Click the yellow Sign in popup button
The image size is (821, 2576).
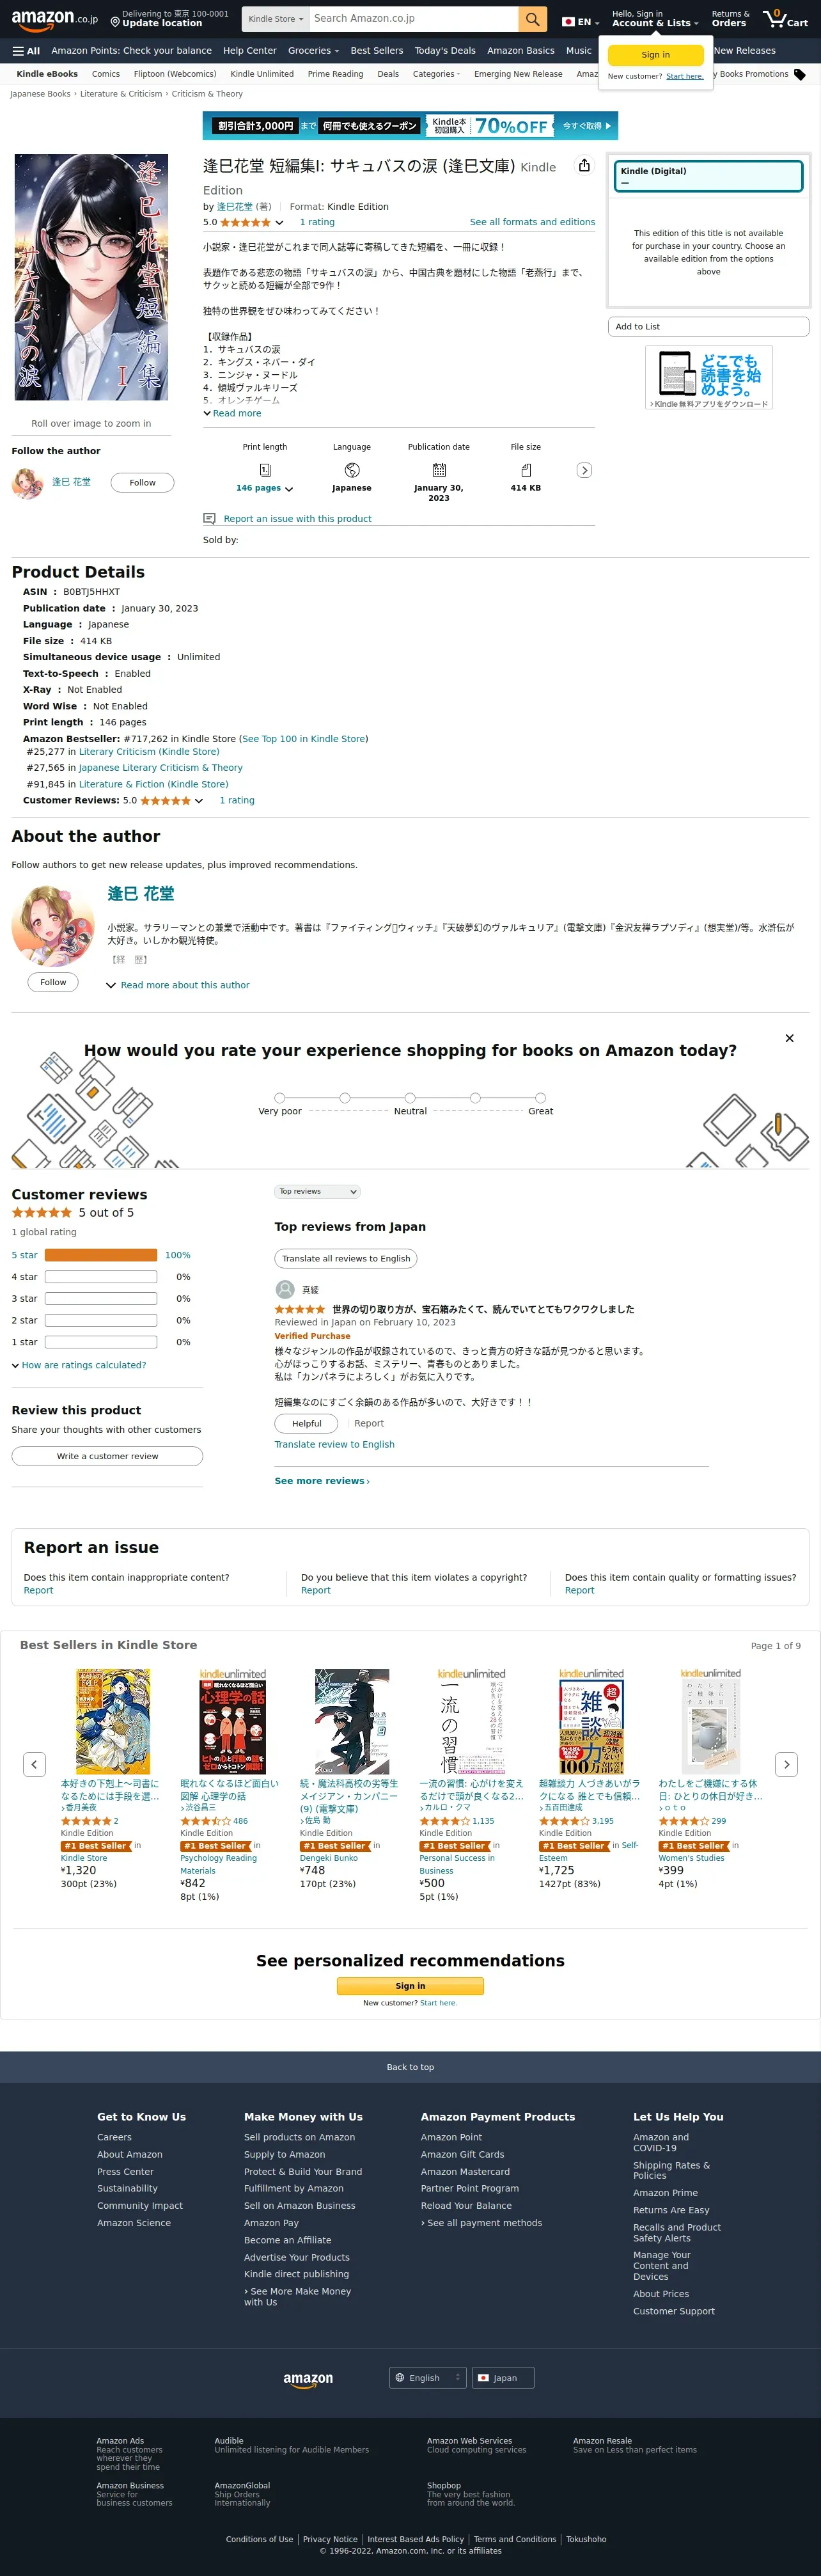tap(656, 55)
